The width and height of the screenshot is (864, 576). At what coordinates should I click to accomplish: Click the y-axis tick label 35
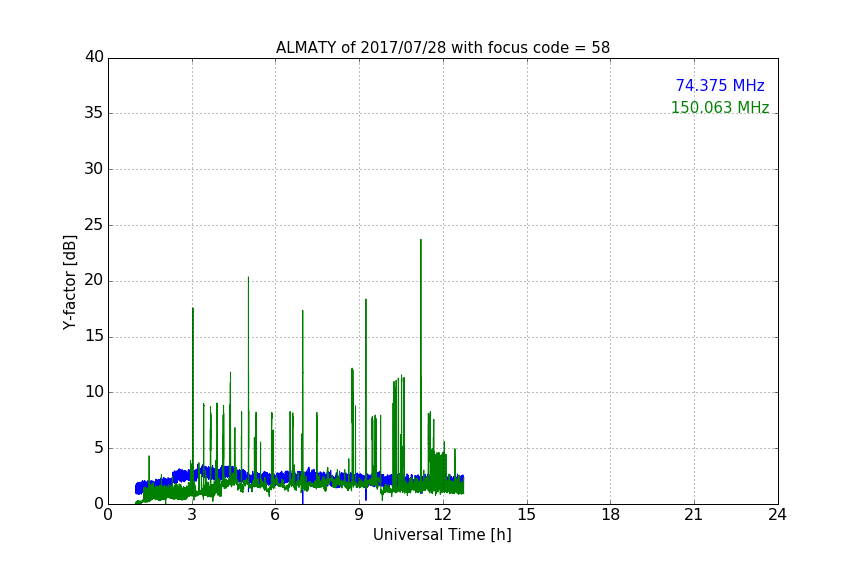point(94,113)
